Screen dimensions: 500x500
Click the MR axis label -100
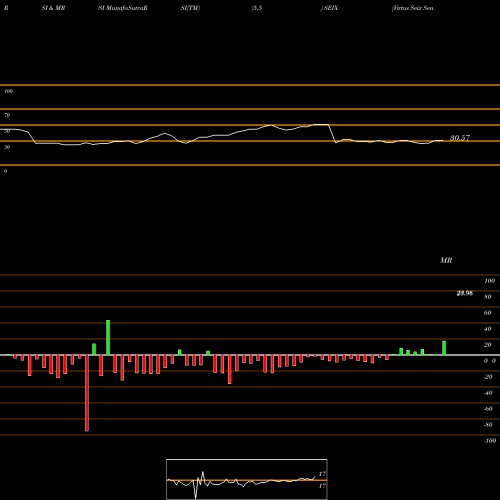490,441
